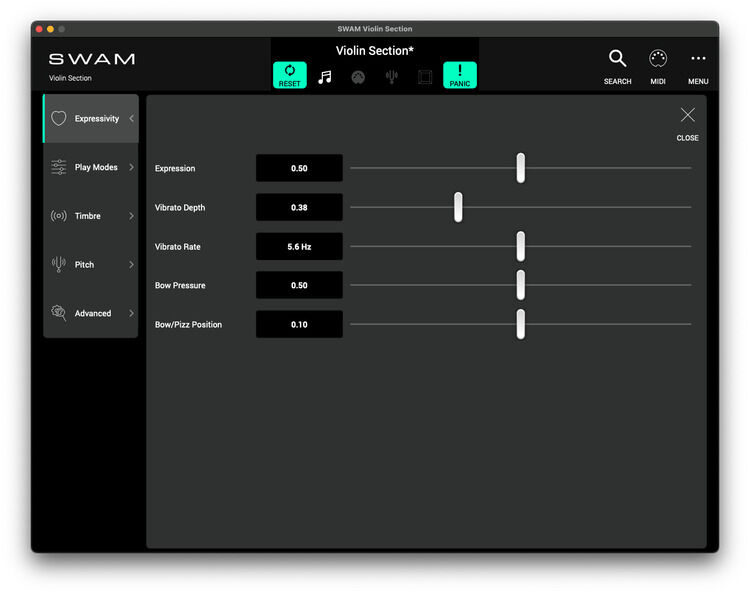750x594 pixels.
Task: Click the Bow Pressure 0.50 value box
Action: tap(299, 285)
